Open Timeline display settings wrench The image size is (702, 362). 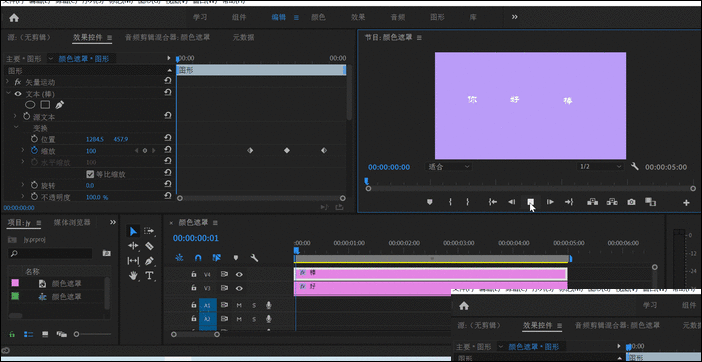(x=254, y=258)
